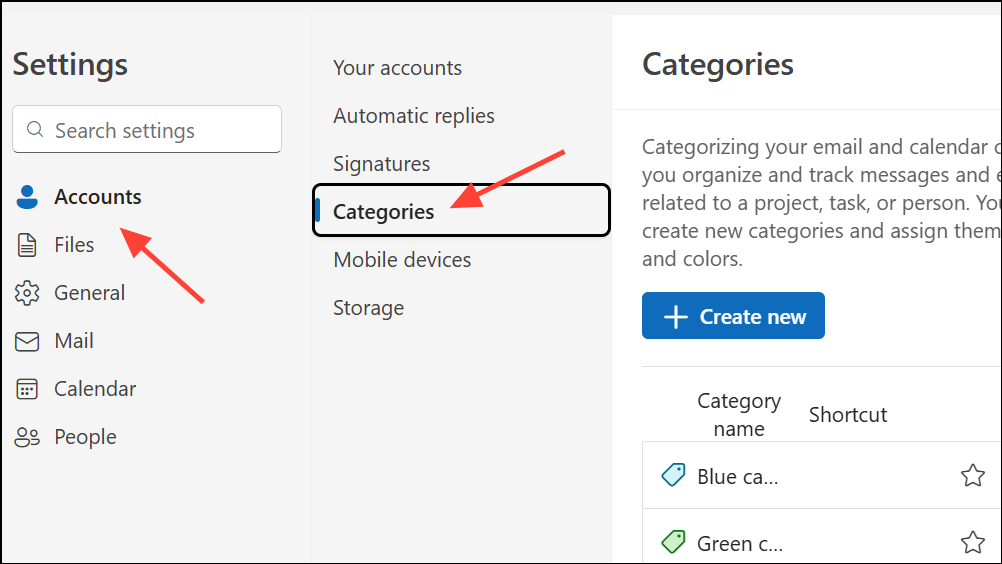This screenshot has height=564, width=1002.
Task: Click the Accounts person icon
Action: (x=27, y=197)
